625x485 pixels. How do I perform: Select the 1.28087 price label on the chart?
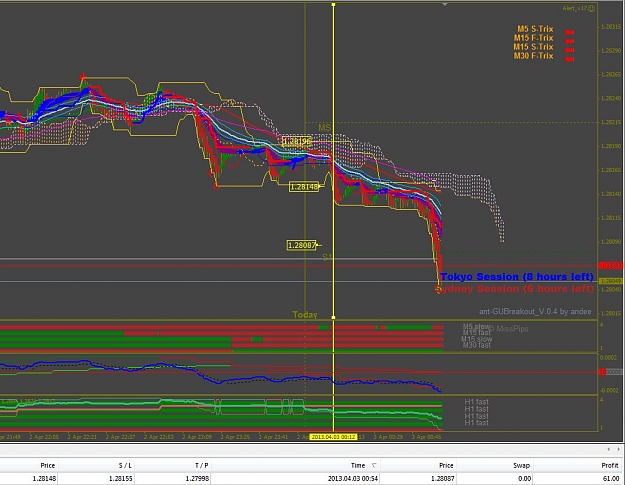(302, 245)
